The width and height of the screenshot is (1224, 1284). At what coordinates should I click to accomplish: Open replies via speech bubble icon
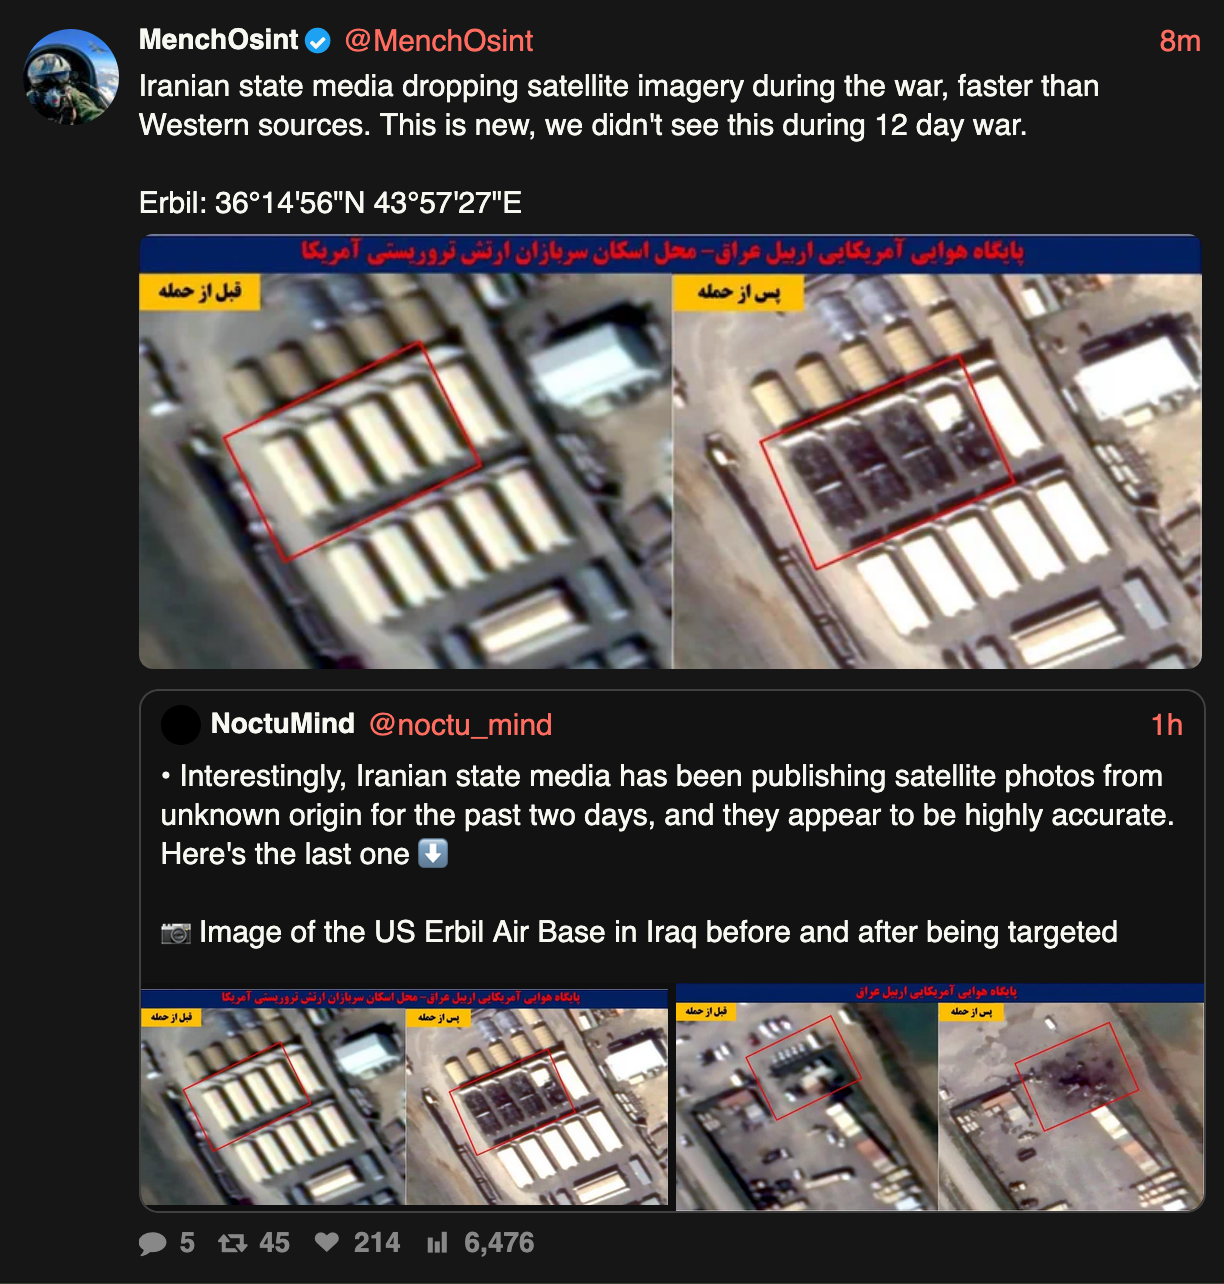click(x=153, y=1243)
